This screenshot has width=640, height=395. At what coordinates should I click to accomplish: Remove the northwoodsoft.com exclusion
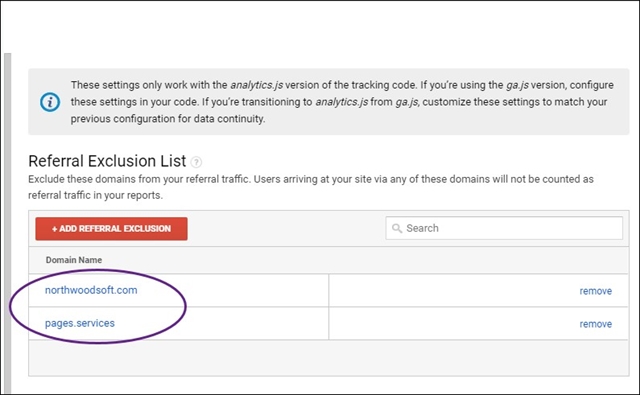pyautogui.click(x=596, y=291)
